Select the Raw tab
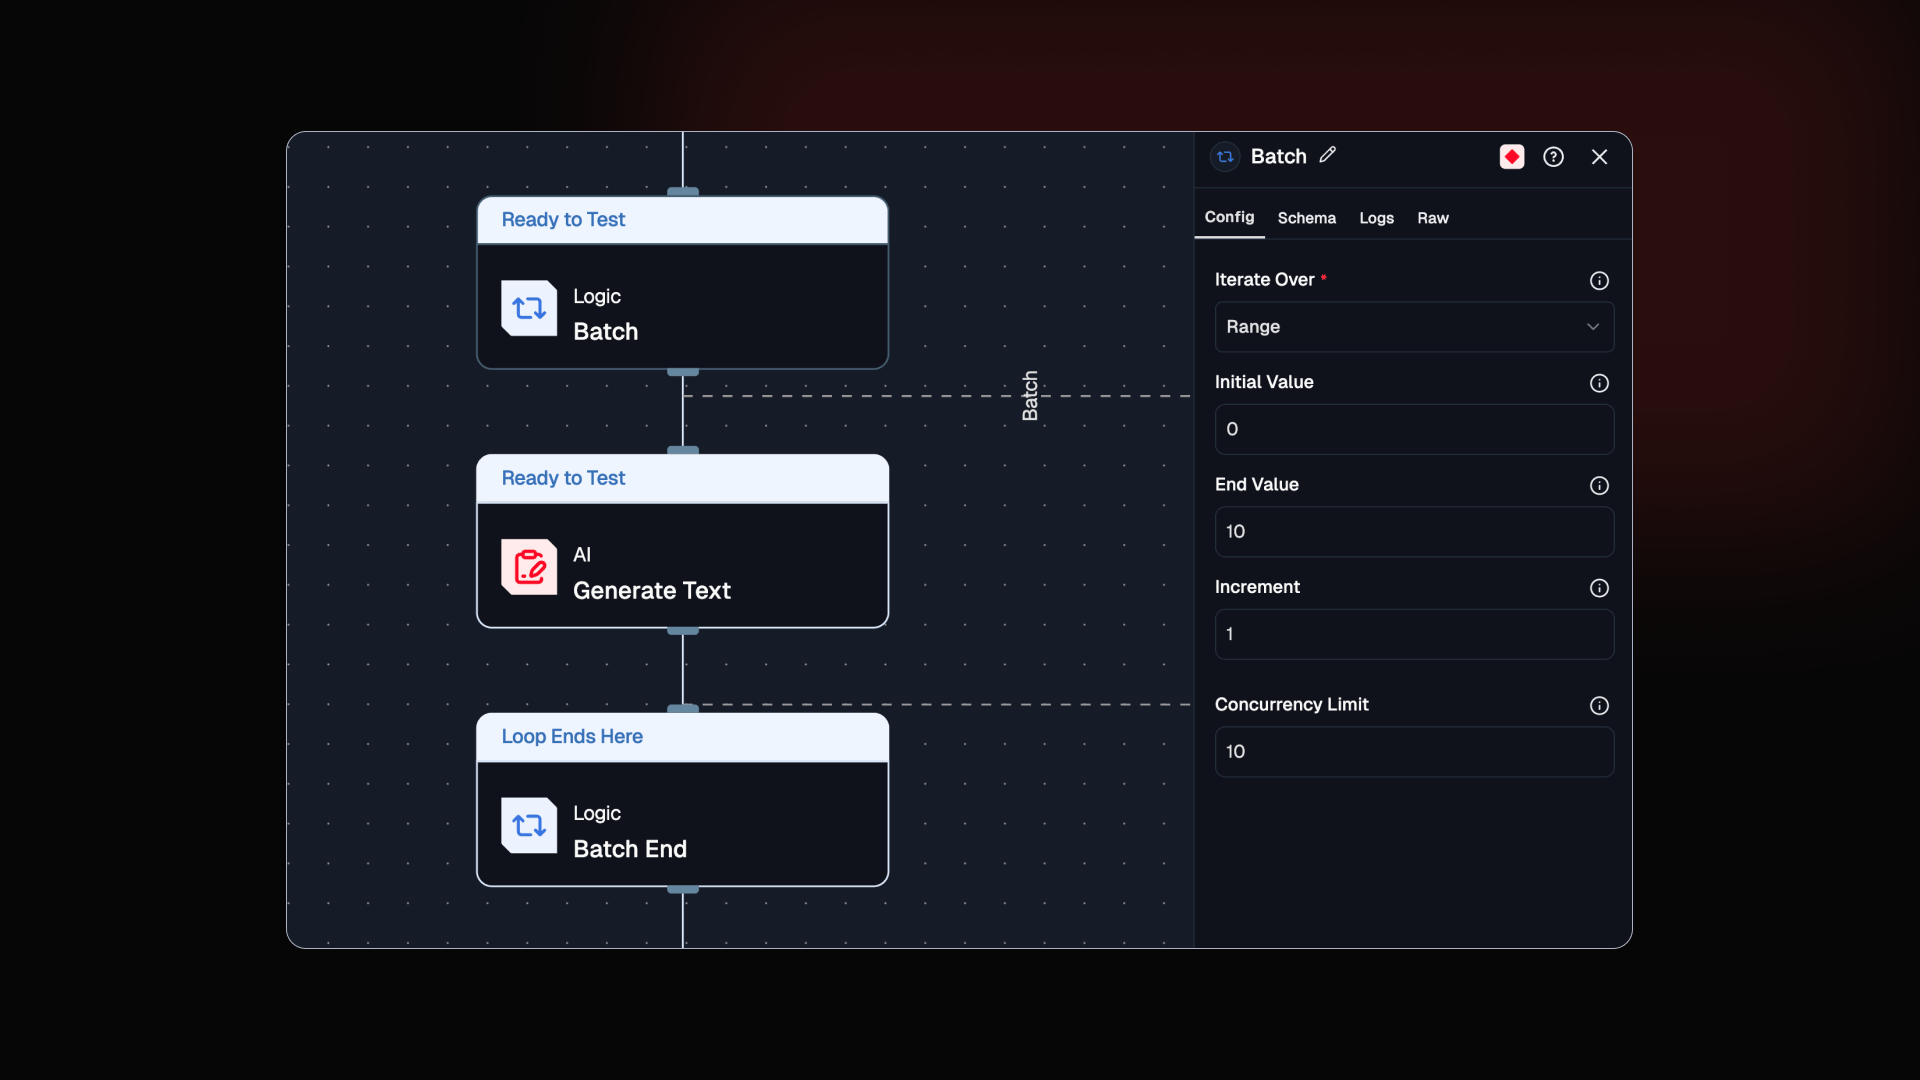1920x1080 pixels. [1432, 218]
